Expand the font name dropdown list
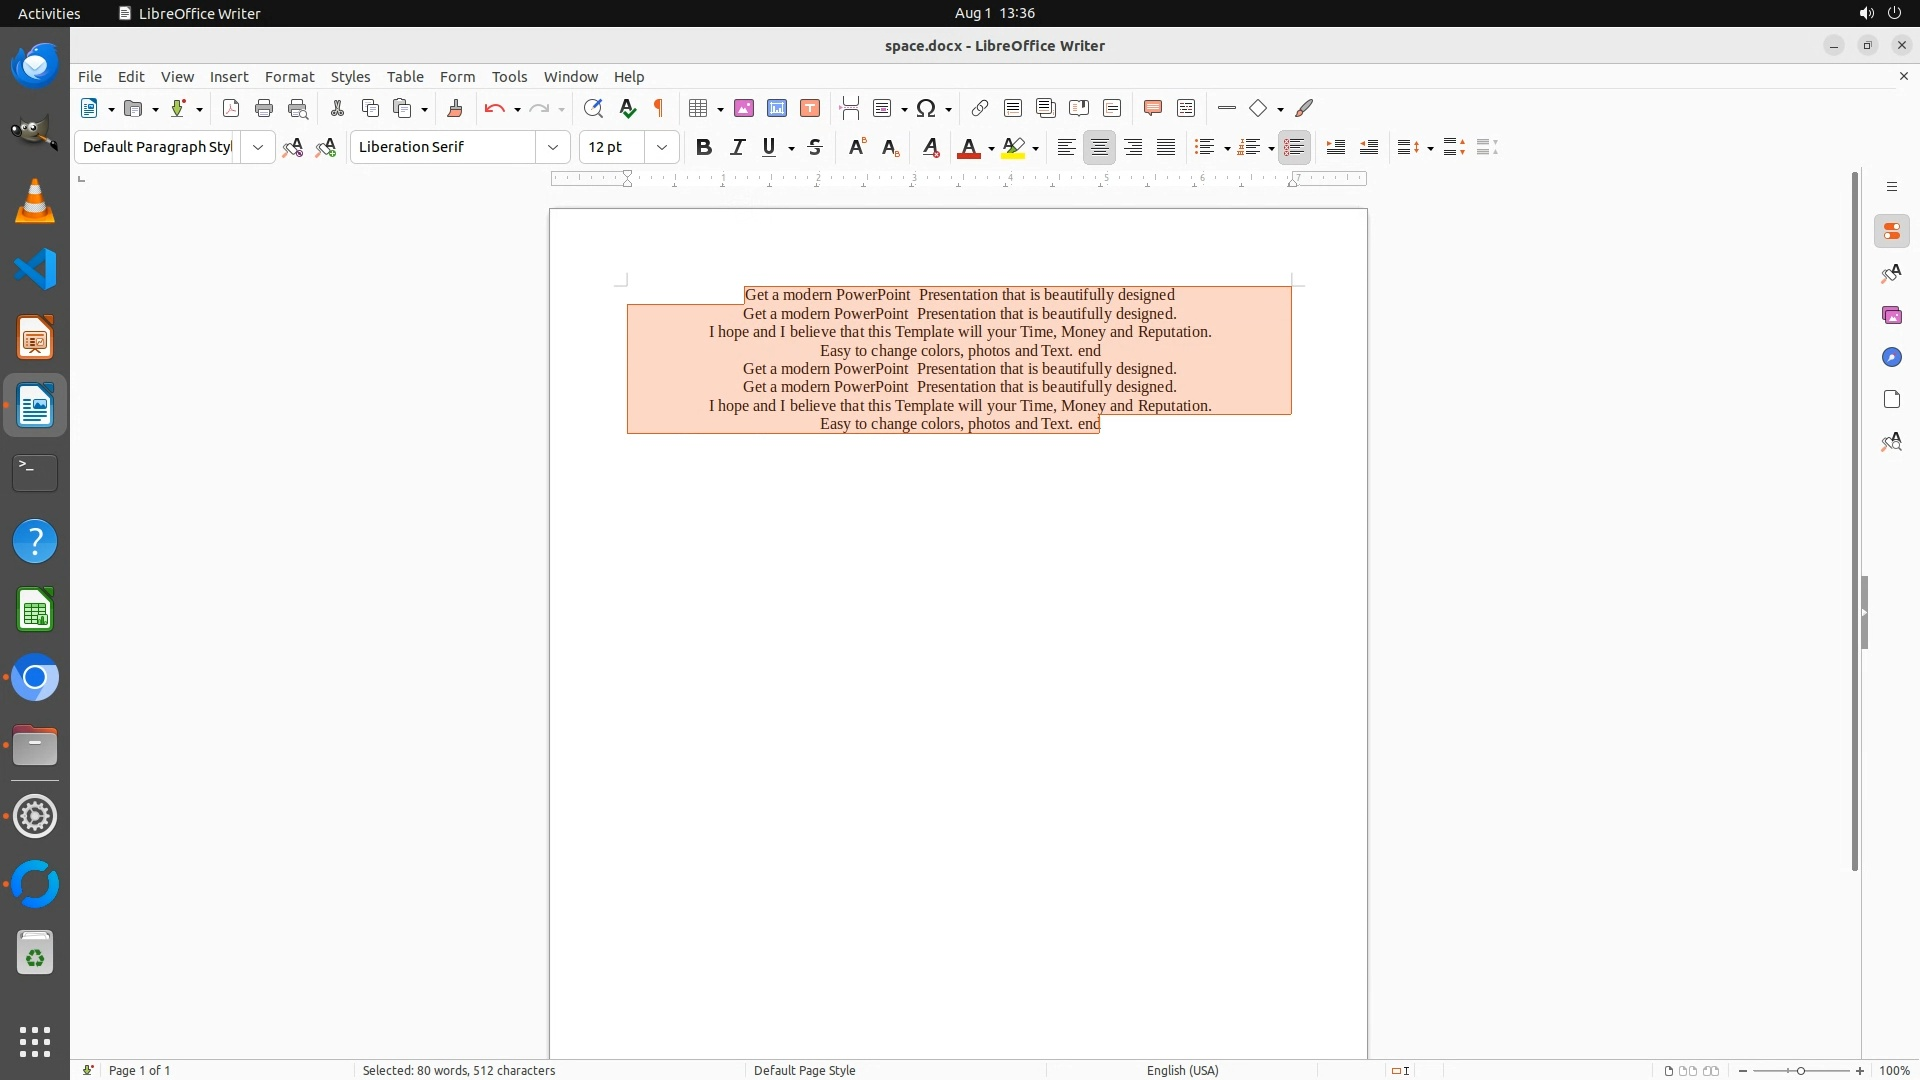The width and height of the screenshot is (1920, 1080). coord(553,147)
